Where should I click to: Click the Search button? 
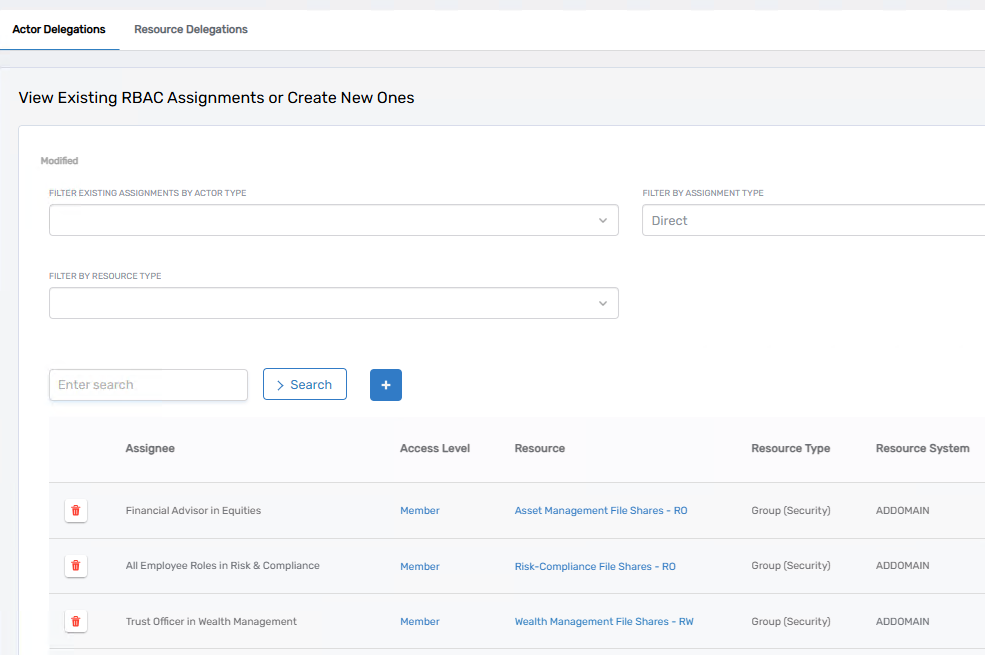pyautogui.click(x=305, y=384)
